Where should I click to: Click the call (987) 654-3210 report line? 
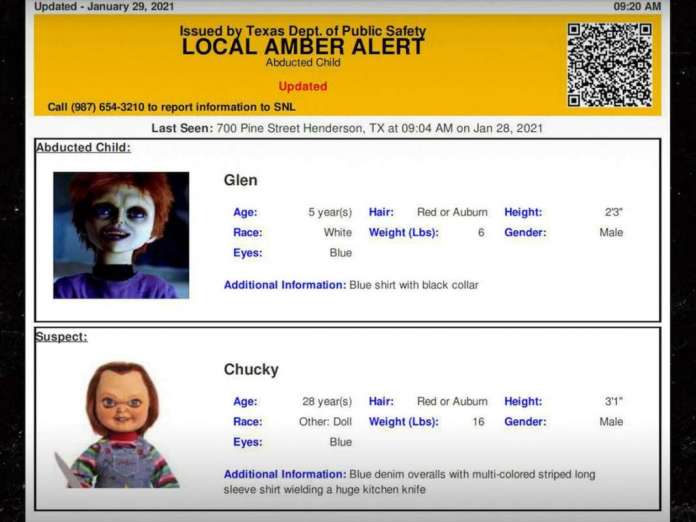point(171,107)
